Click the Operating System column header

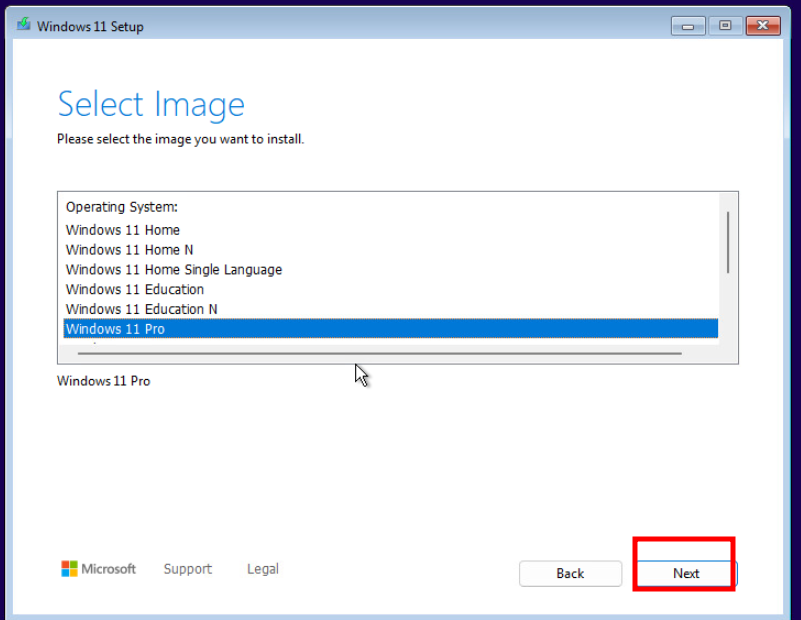(122, 207)
